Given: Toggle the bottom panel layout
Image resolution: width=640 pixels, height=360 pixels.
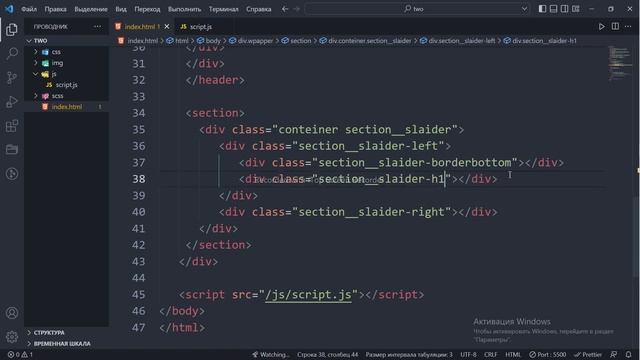Looking at the screenshot, I should click(x=553, y=9).
